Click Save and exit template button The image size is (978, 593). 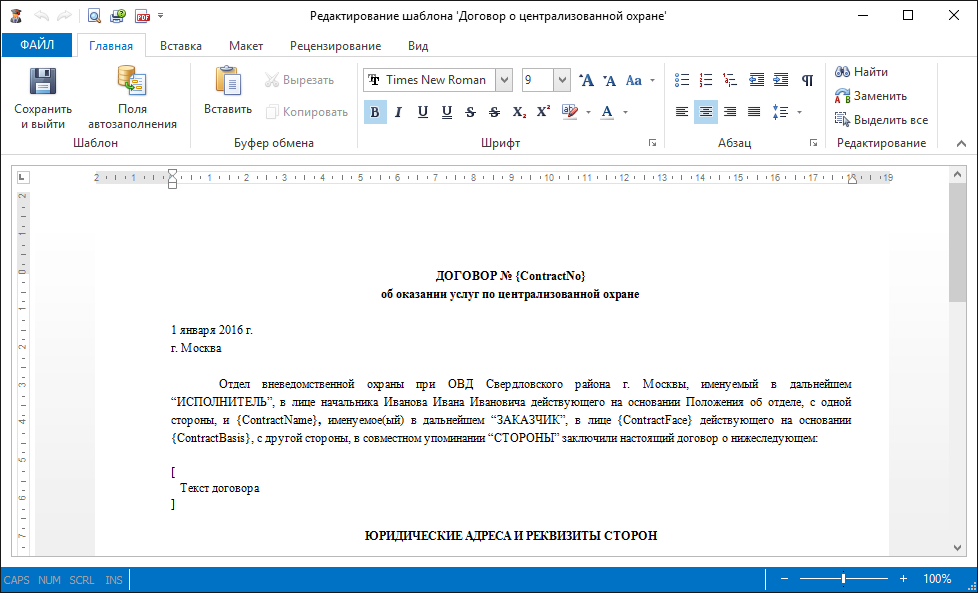coord(43,98)
